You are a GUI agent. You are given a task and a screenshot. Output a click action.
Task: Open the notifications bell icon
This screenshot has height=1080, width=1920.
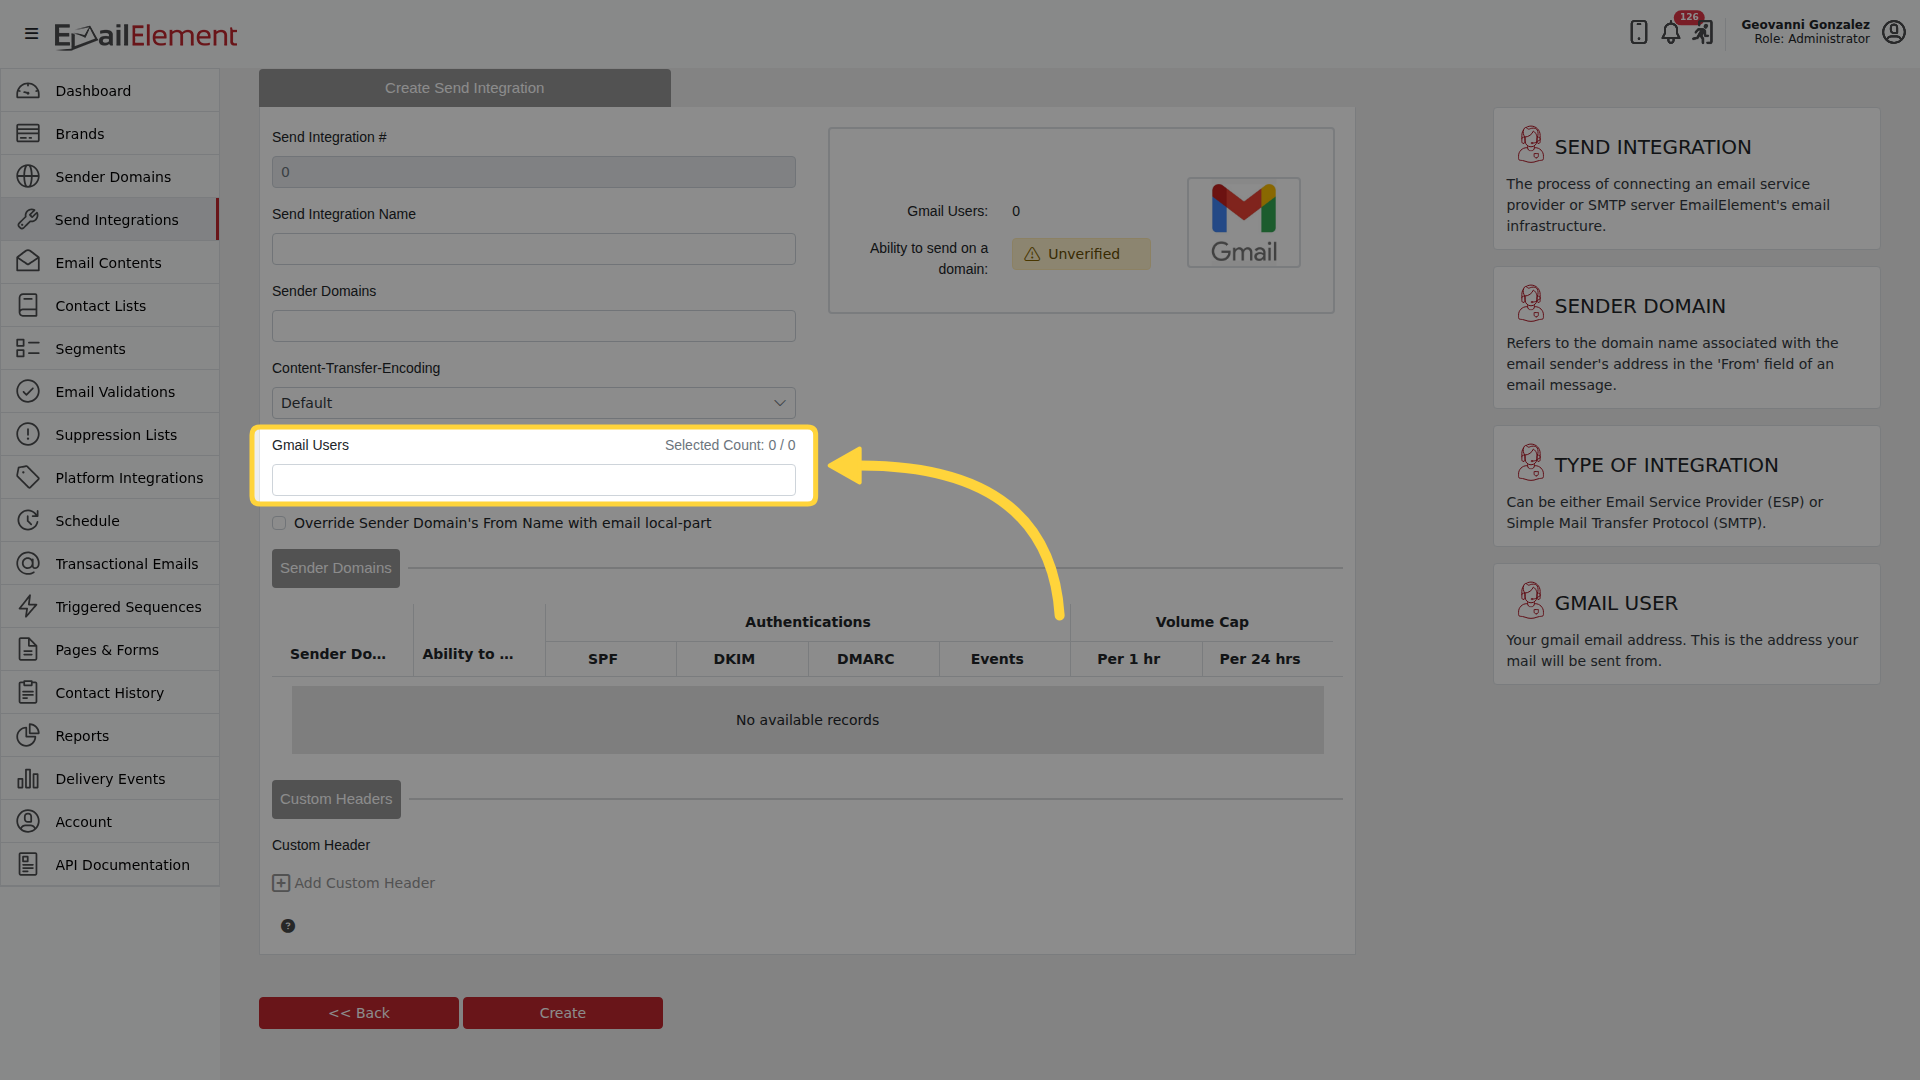[1671, 32]
